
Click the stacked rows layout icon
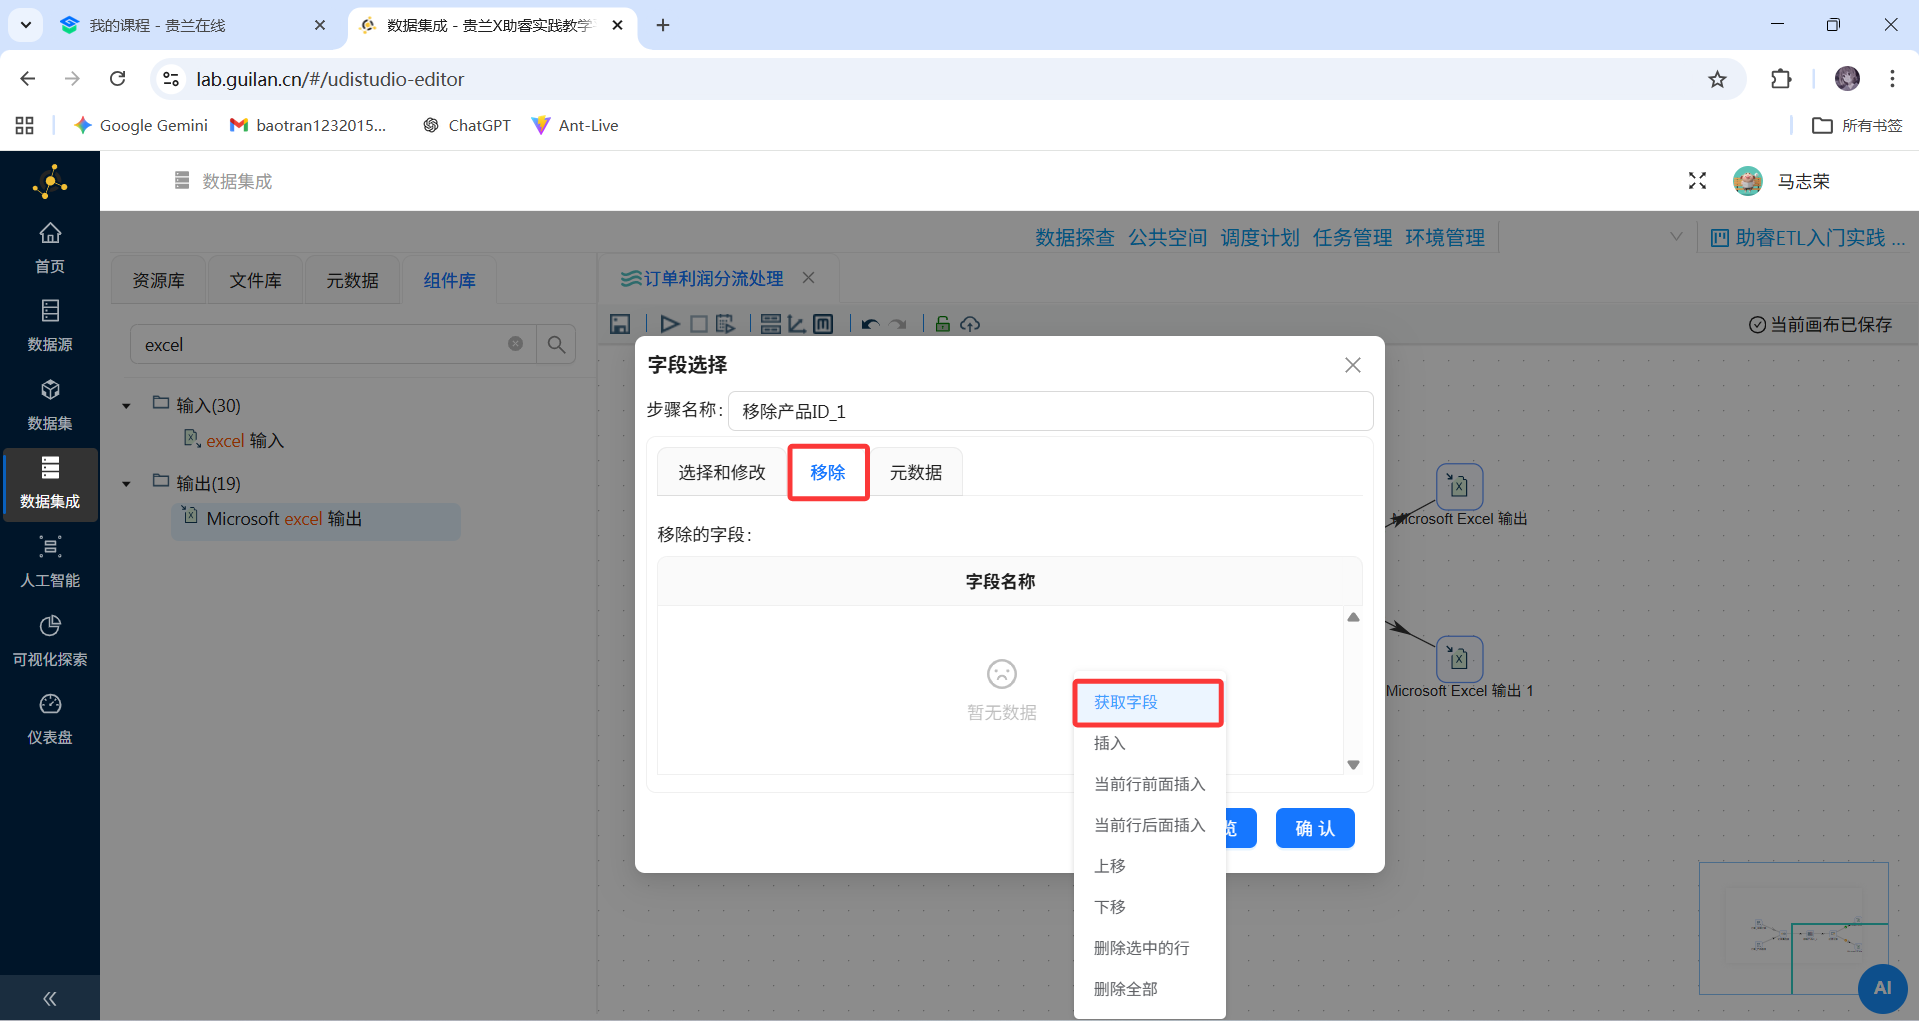coord(770,324)
